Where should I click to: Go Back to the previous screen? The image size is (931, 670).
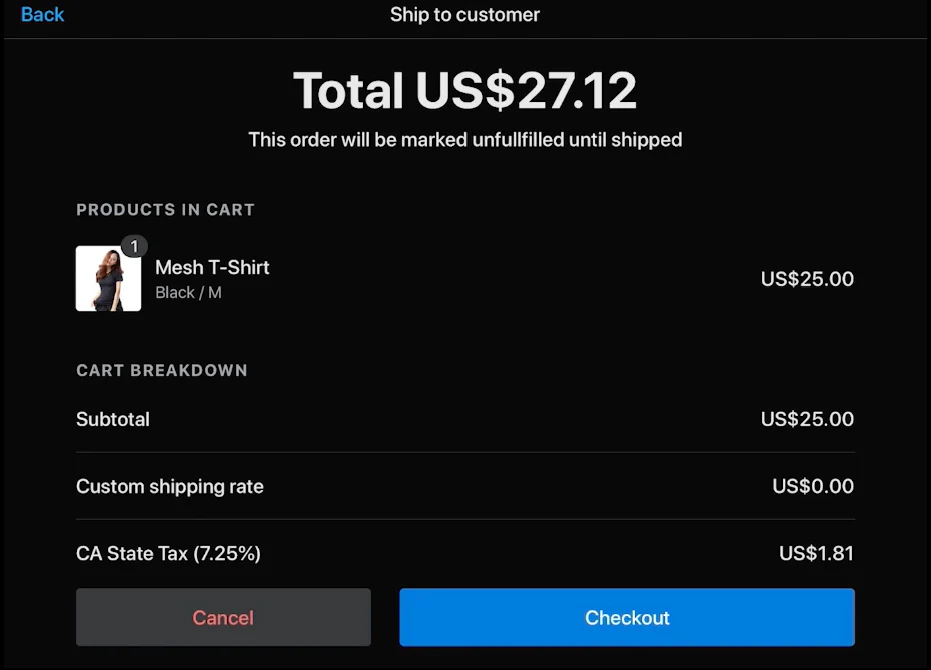(x=40, y=14)
